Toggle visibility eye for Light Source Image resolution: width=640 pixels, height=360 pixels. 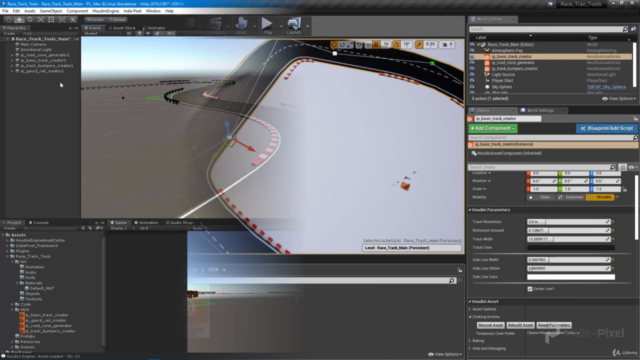[x=472, y=75]
